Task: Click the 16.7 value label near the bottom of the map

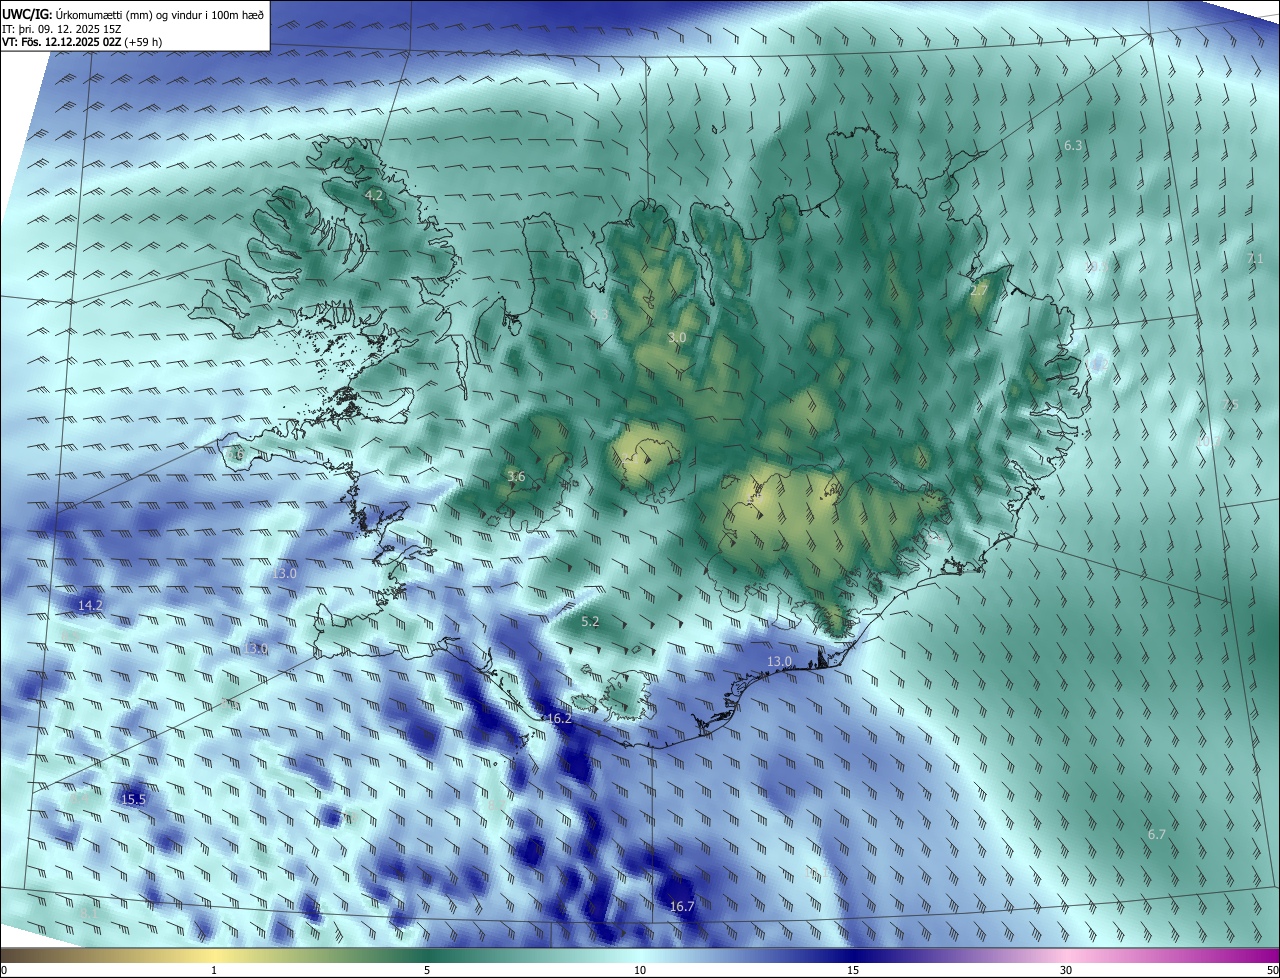Action: 682,907
